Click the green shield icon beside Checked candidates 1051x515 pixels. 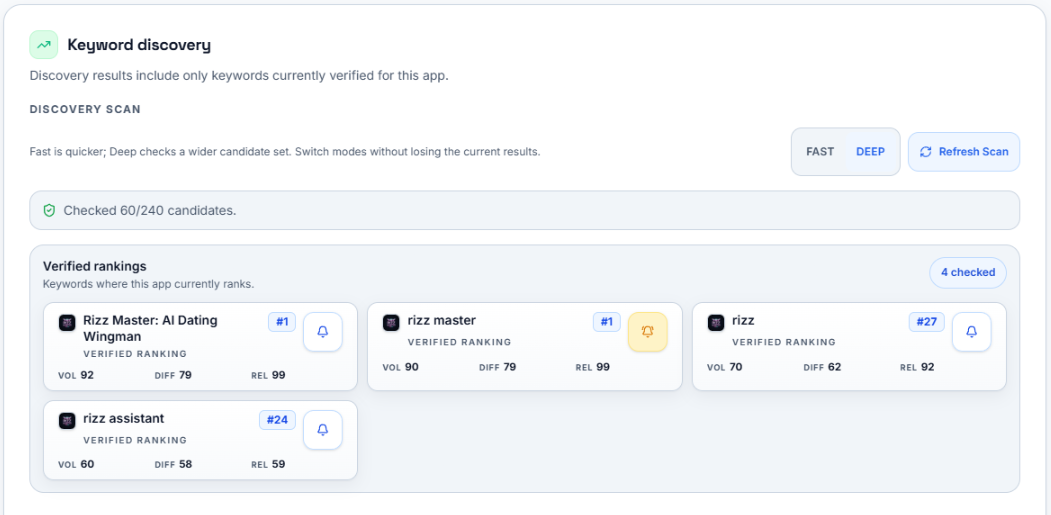[49, 211]
